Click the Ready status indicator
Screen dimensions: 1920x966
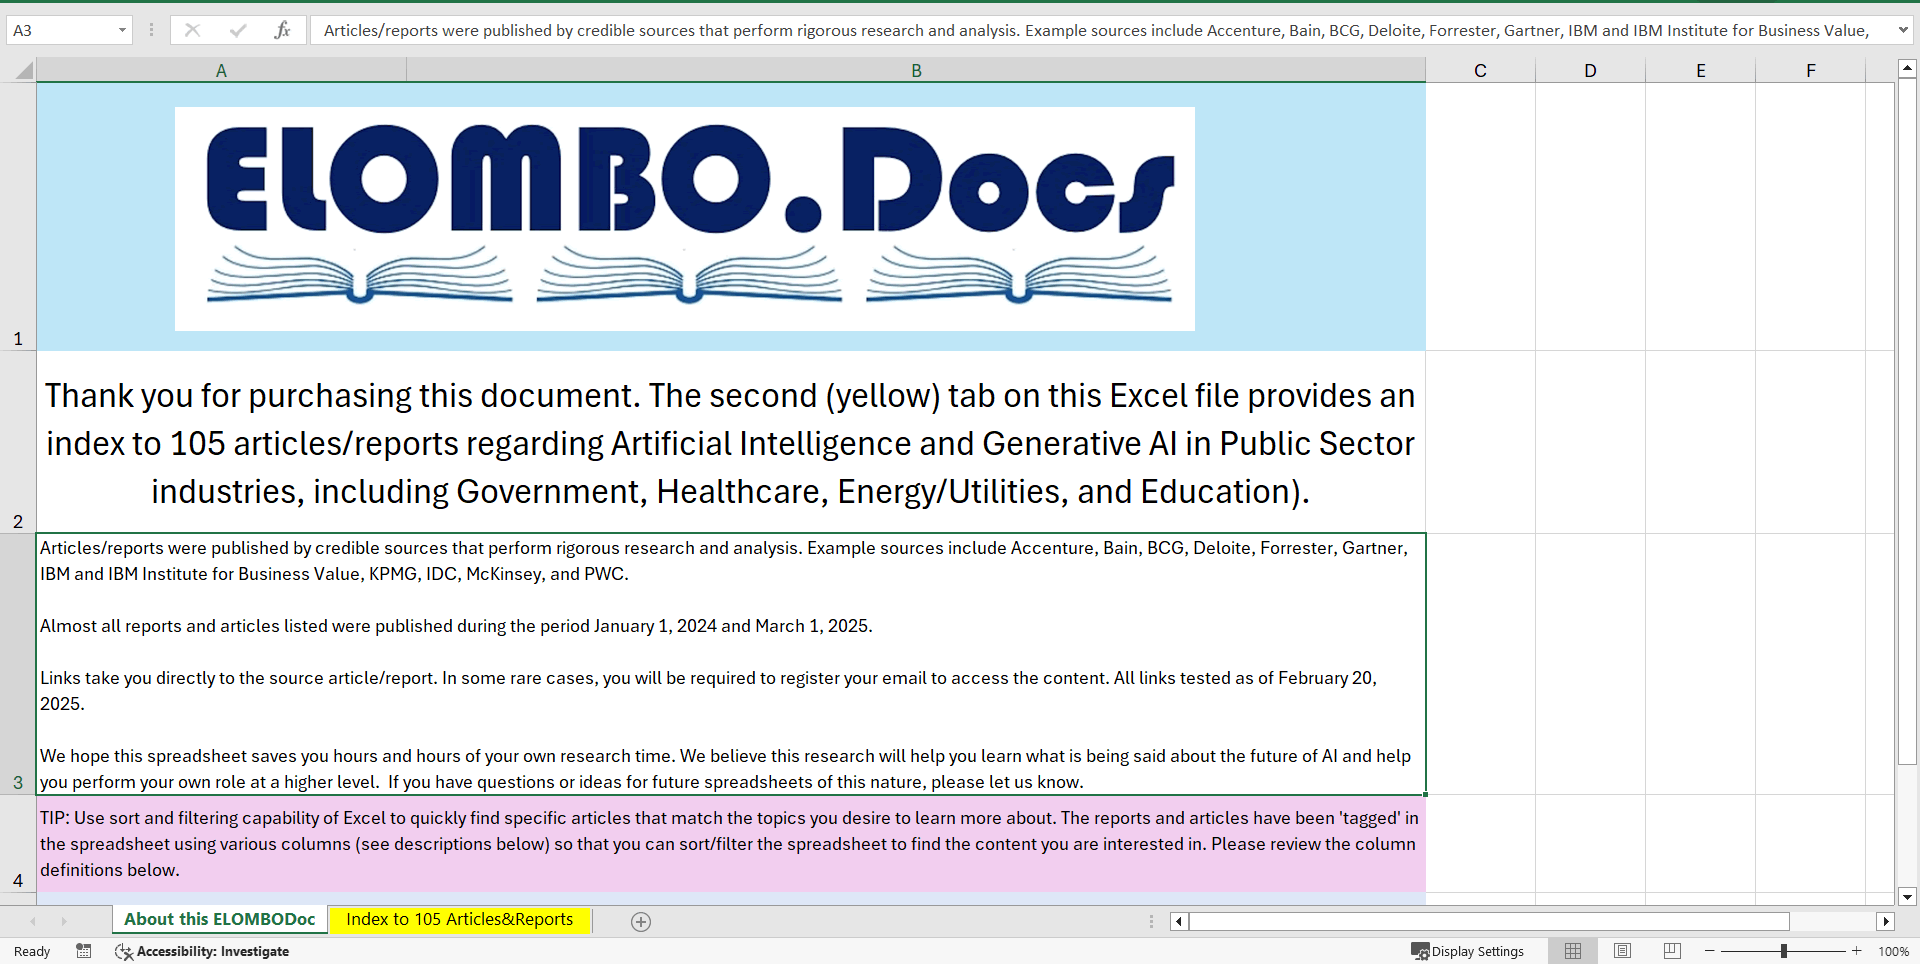tap(32, 952)
